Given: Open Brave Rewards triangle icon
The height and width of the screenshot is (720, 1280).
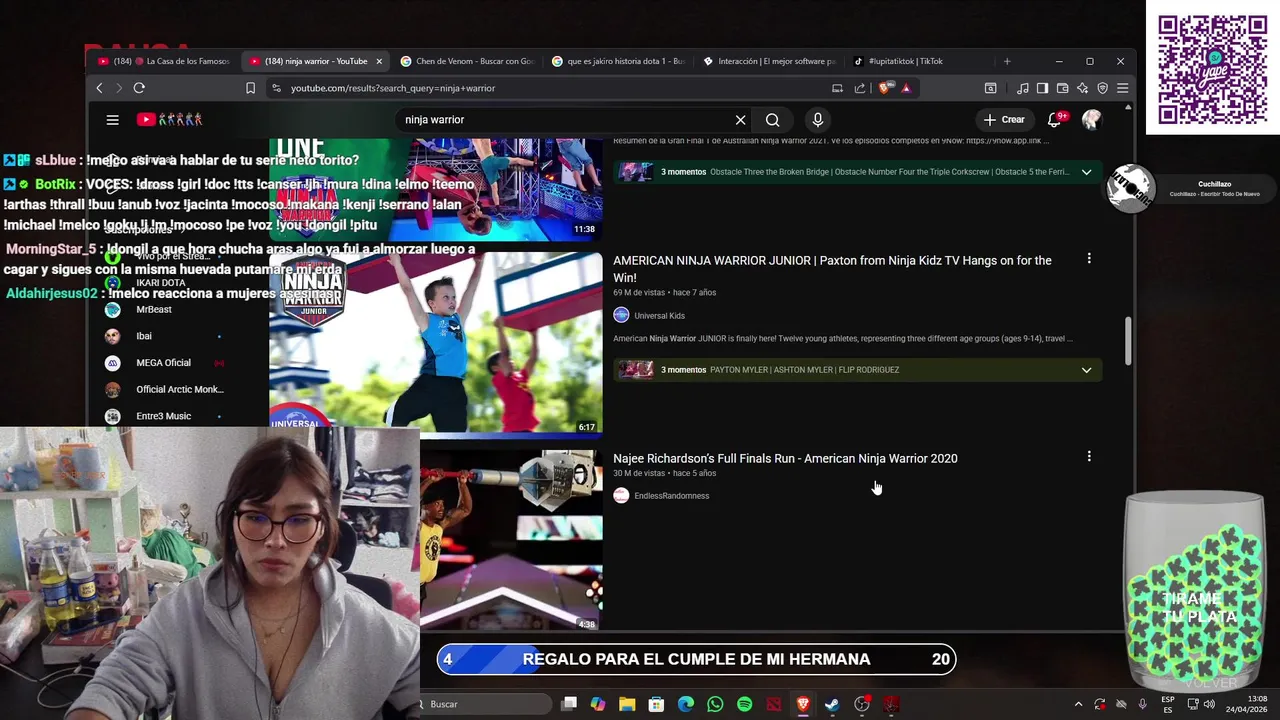Looking at the screenshot, I should 906,88.
